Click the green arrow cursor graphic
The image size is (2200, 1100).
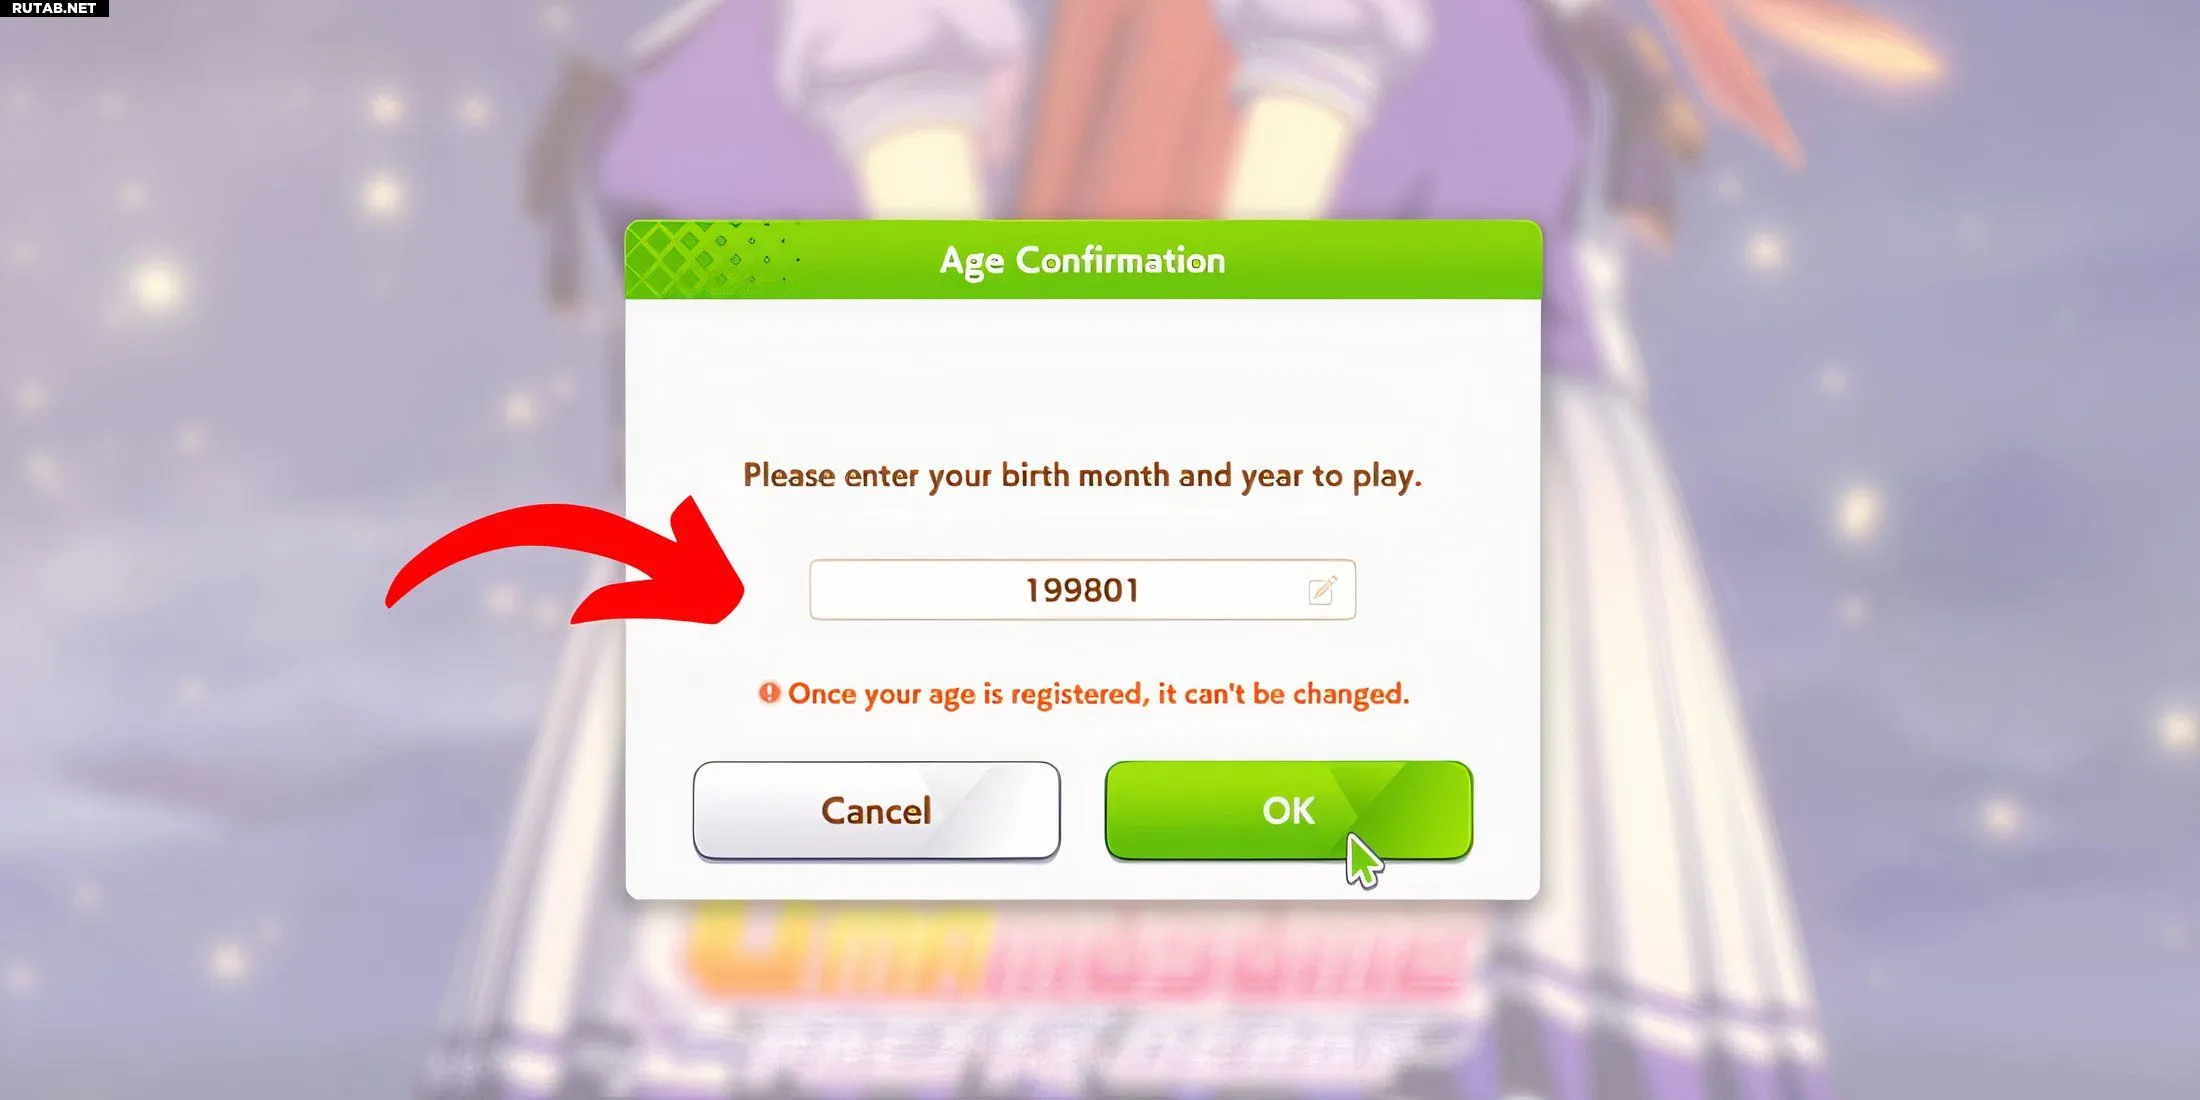tap(1364, 861)
